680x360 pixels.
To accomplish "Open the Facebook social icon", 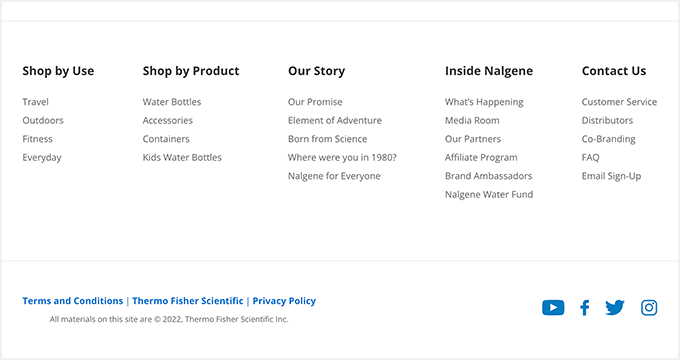I will tap(585, 308).
